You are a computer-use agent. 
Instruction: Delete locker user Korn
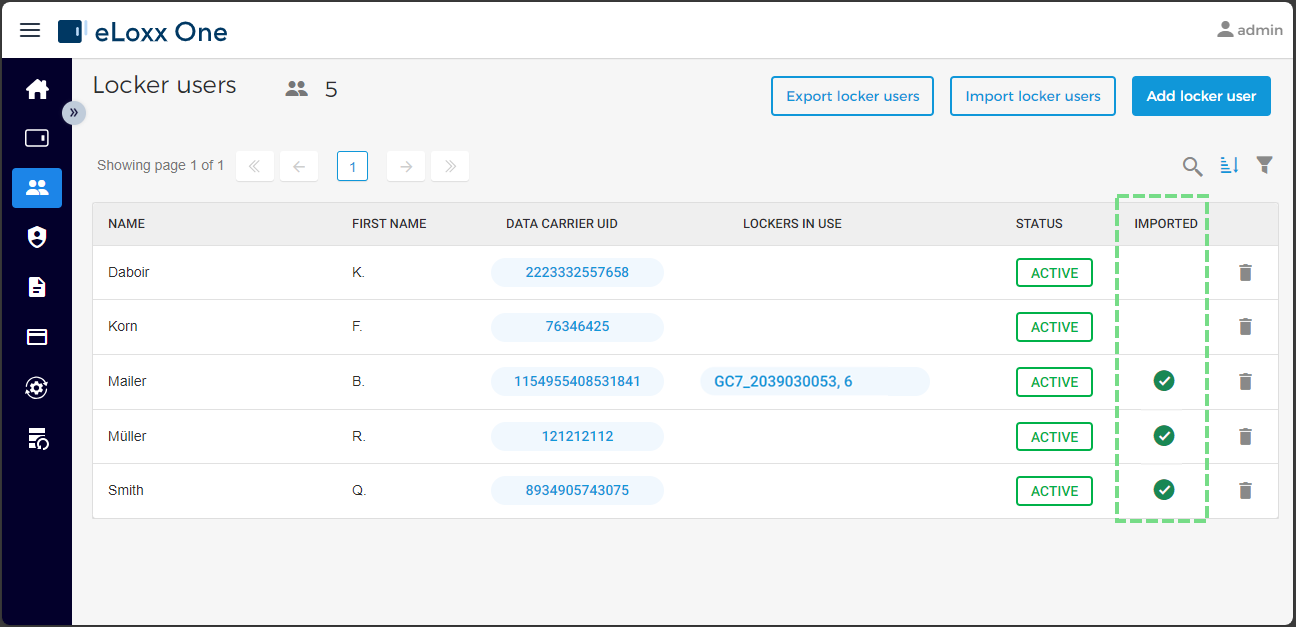pyautogui.click(x=1245, y=326)
